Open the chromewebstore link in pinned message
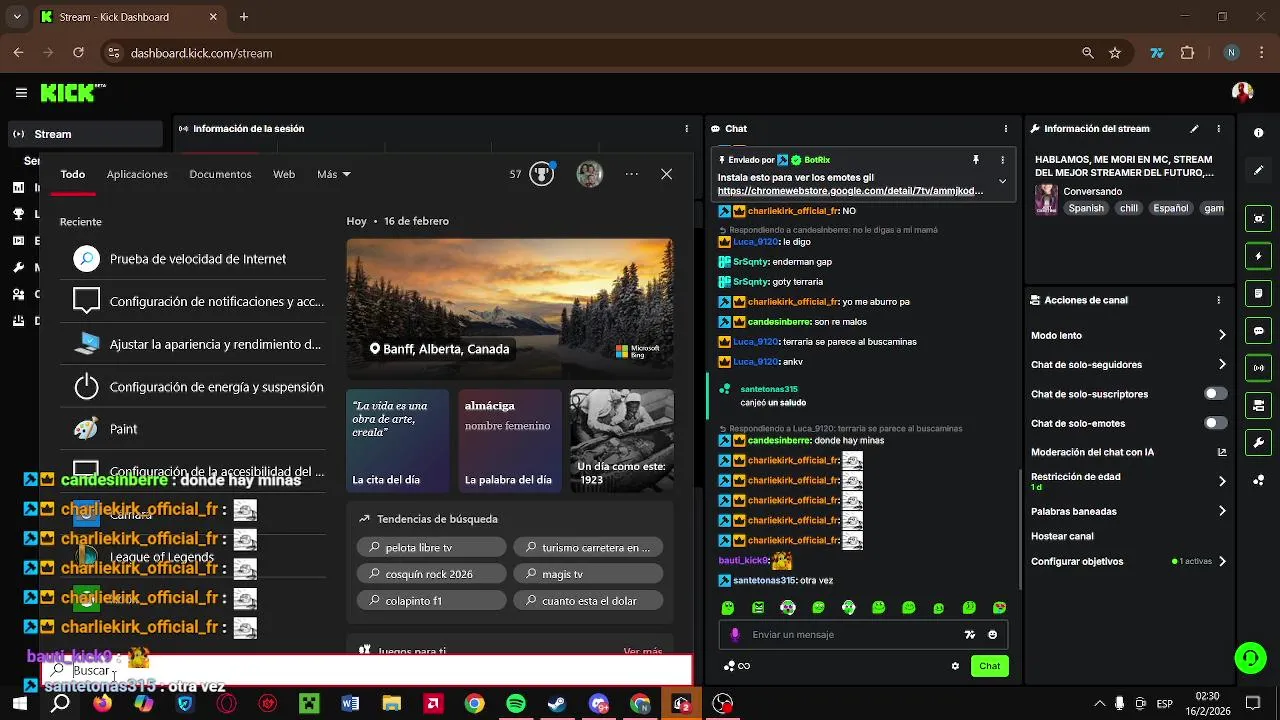Viewport: 1280px width, 720px height. click(850, 191)
